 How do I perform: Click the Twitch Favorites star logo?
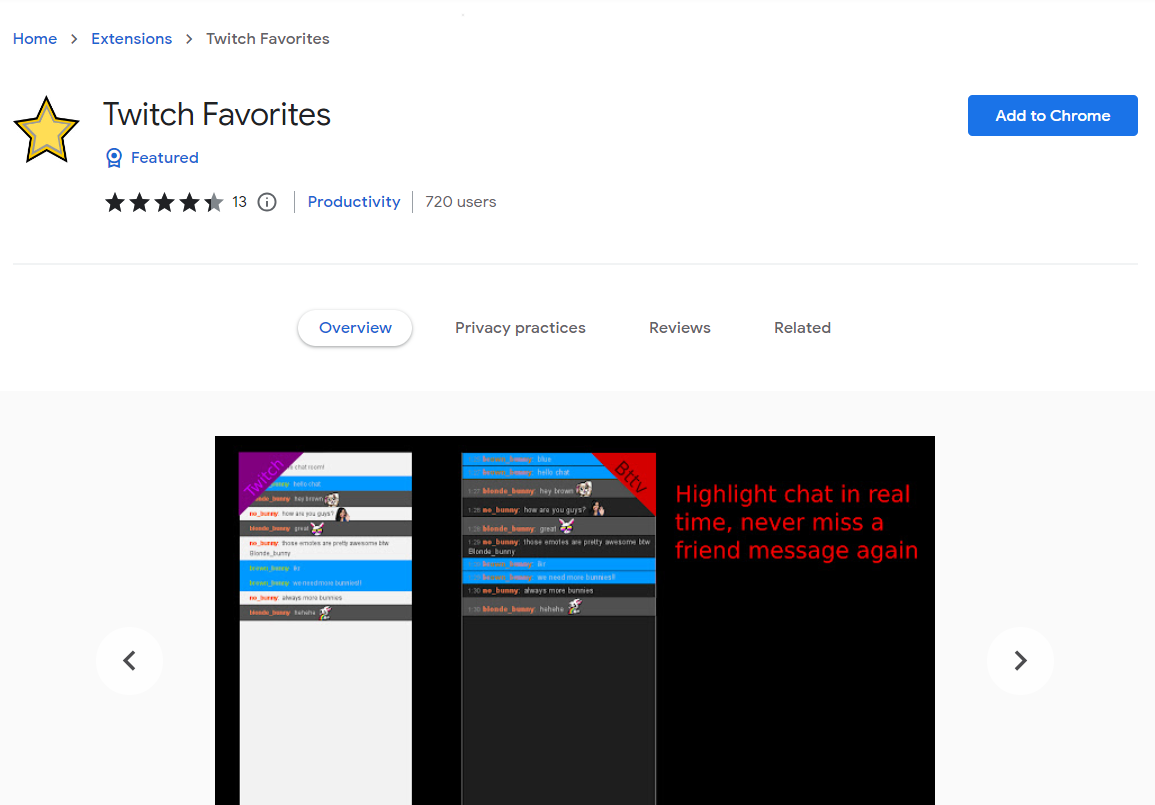tap(46, 128)
